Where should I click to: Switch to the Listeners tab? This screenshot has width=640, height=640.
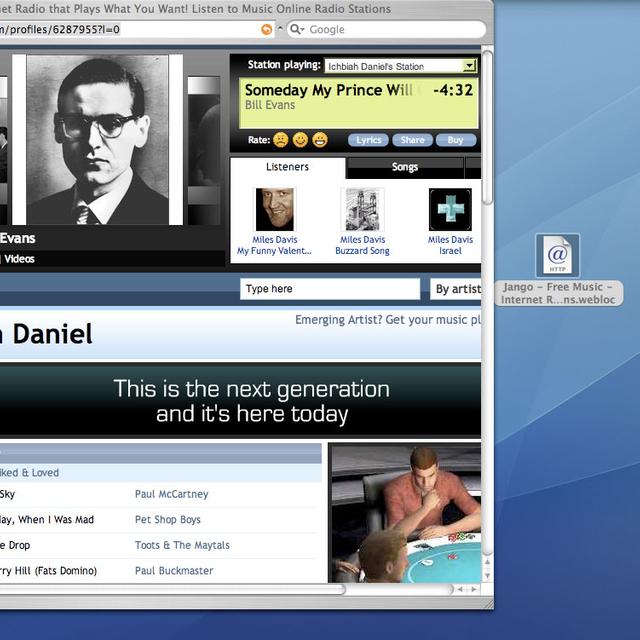287,167
